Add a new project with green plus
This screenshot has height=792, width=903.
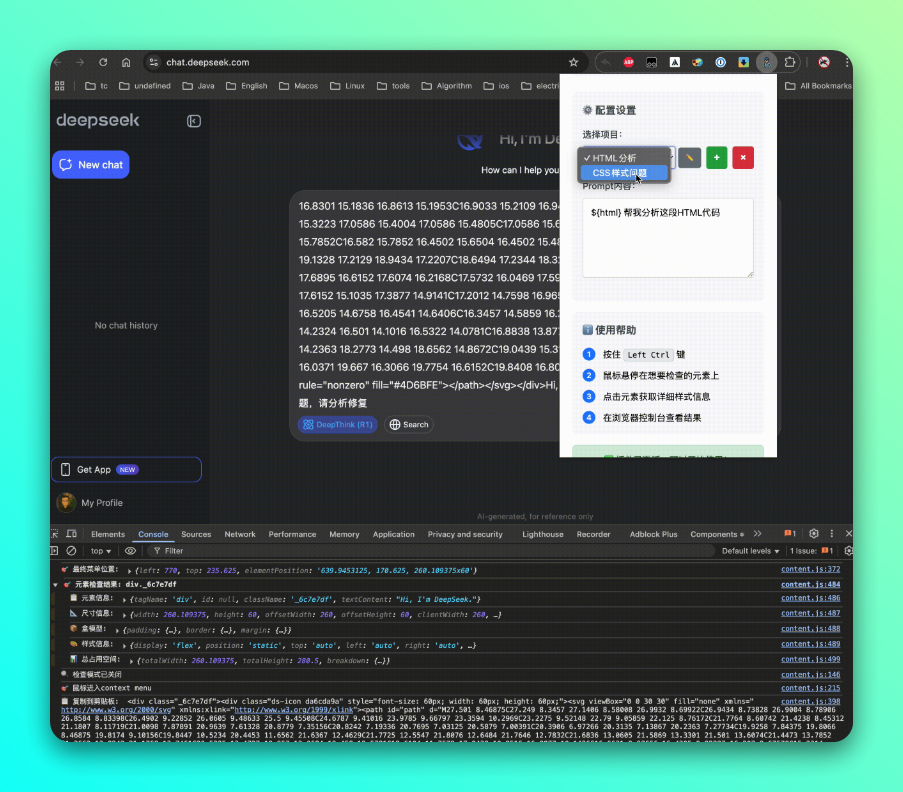point(716,157)
